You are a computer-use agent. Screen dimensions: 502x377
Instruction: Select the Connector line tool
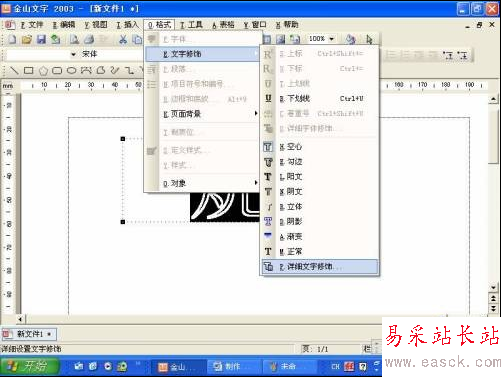click(129, 70)
